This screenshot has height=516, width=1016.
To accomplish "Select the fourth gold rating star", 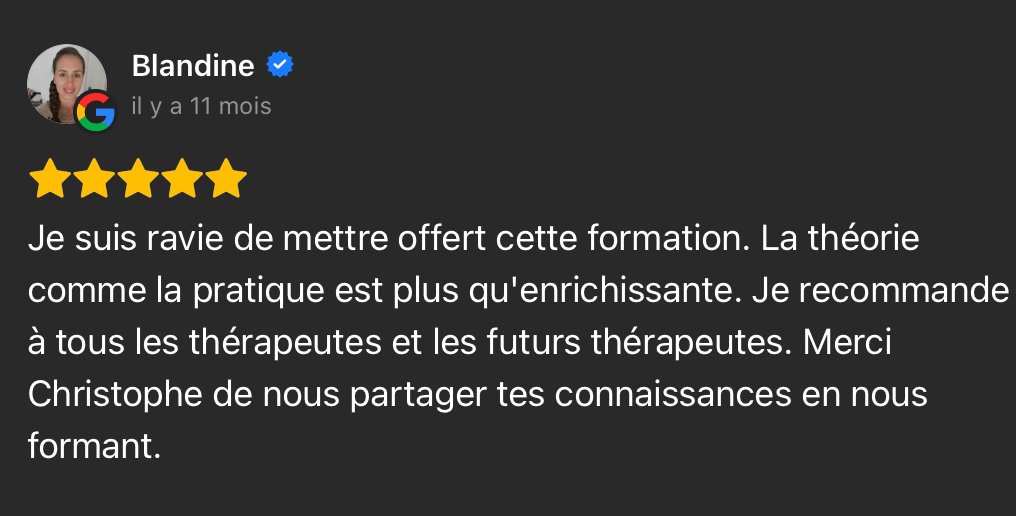I will click(183, 179).
